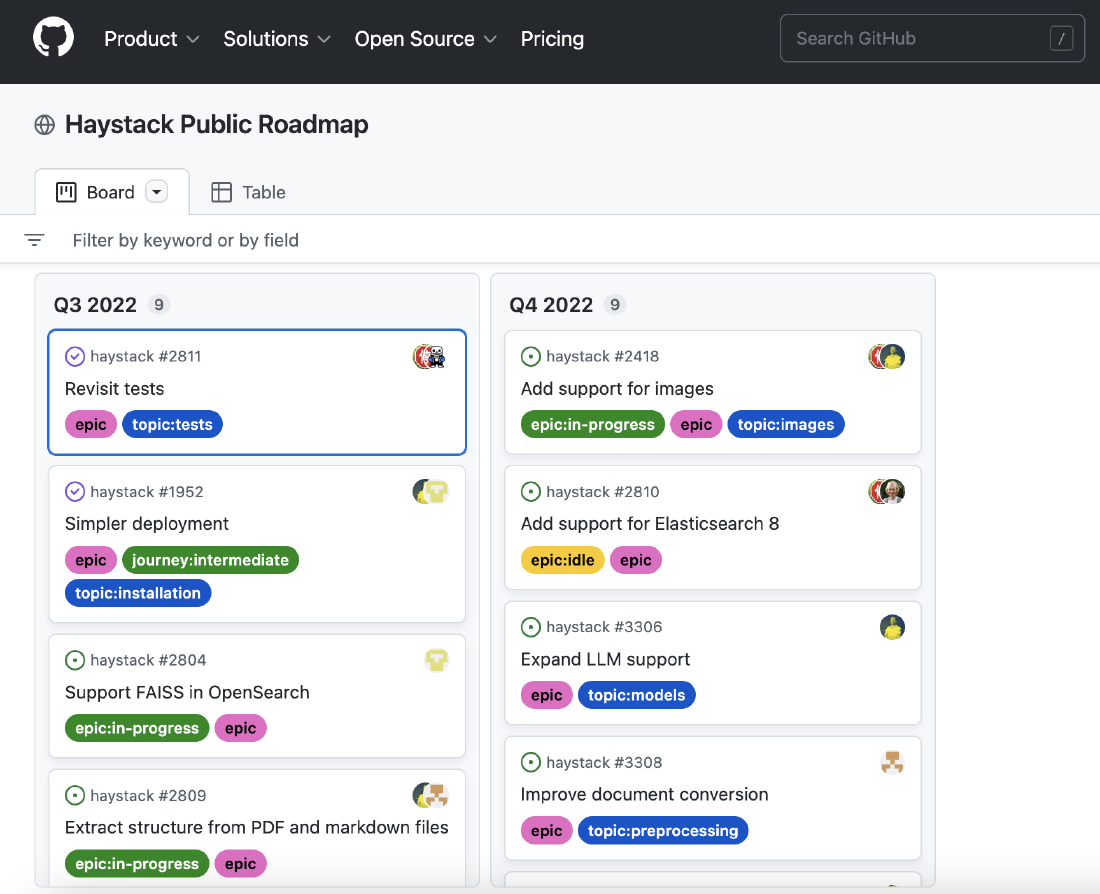The height and width of the screenshot is (894, 1100).
Task: Click the GitHub Octocat logo
Action: (53, 39)
